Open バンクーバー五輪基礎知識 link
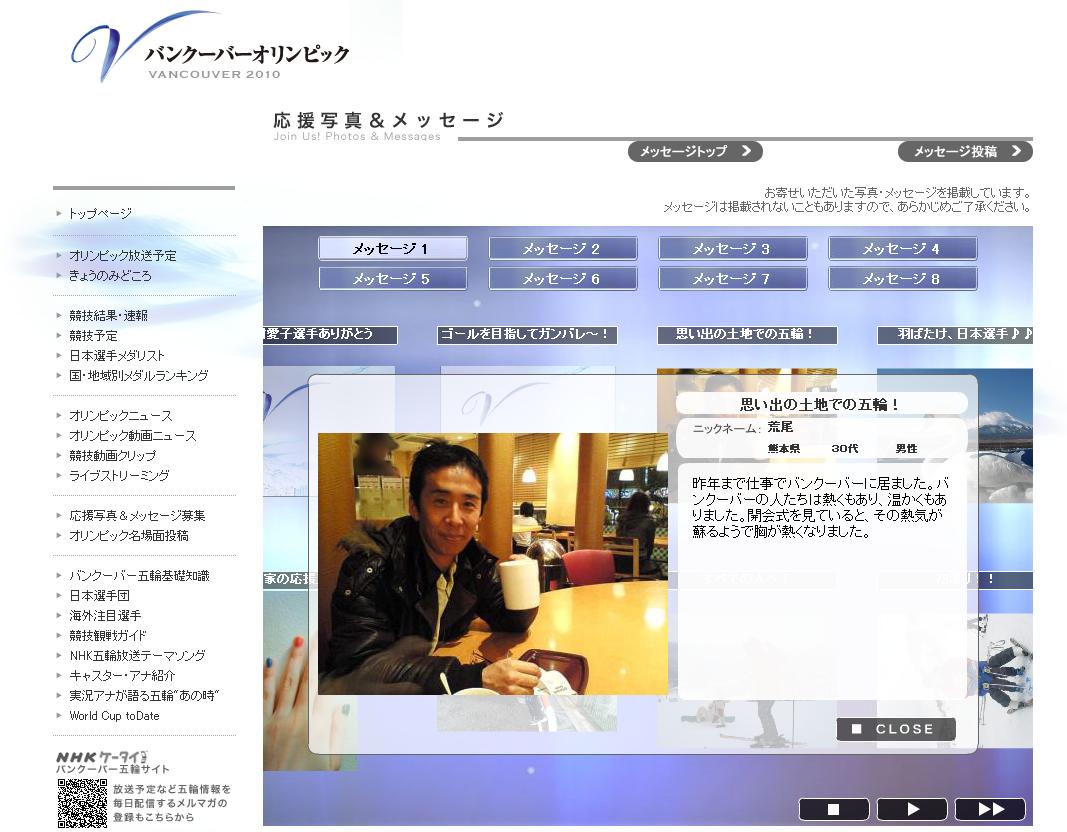 [139, 576]
